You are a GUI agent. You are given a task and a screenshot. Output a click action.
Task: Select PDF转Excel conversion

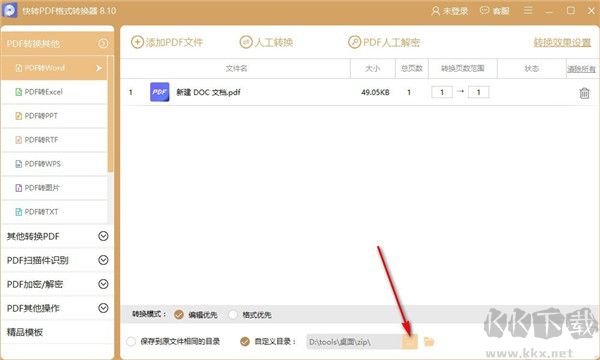(x=54, y=92)
